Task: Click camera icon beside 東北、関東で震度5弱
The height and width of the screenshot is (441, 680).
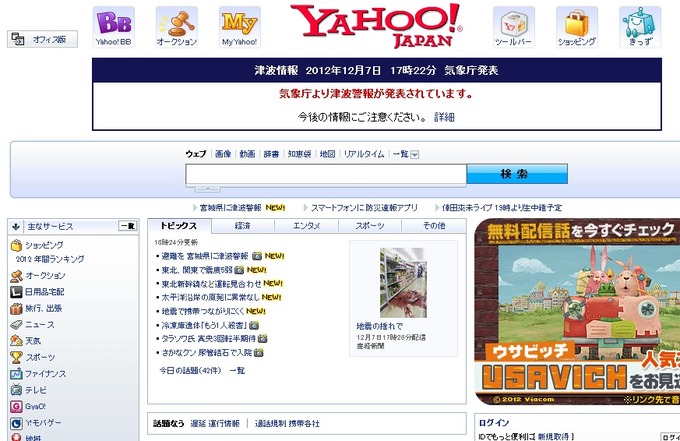Action: tap(239, 270)
